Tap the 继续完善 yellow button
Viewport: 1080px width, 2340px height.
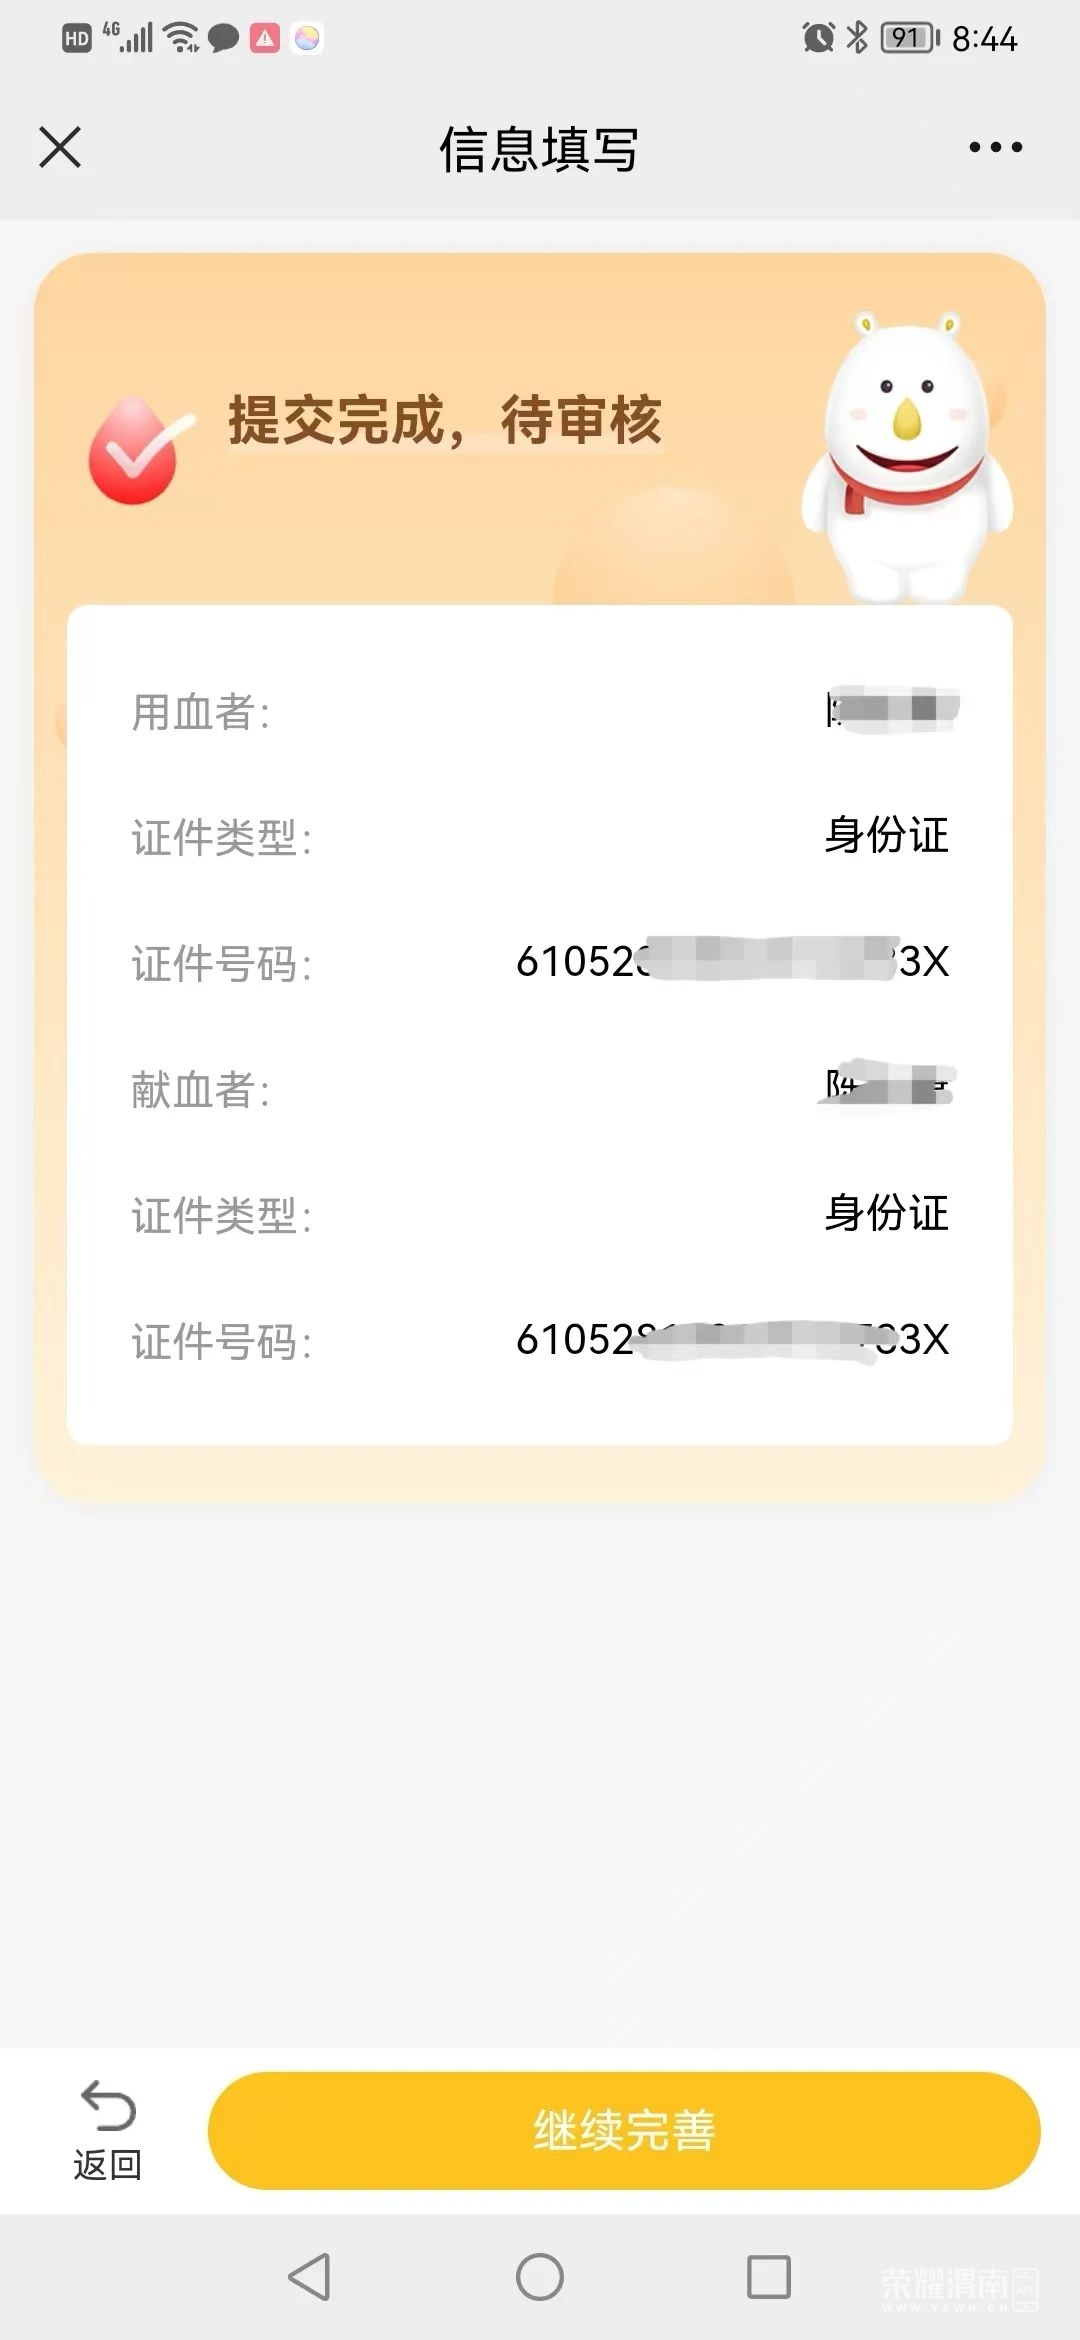click(624, 2130)
